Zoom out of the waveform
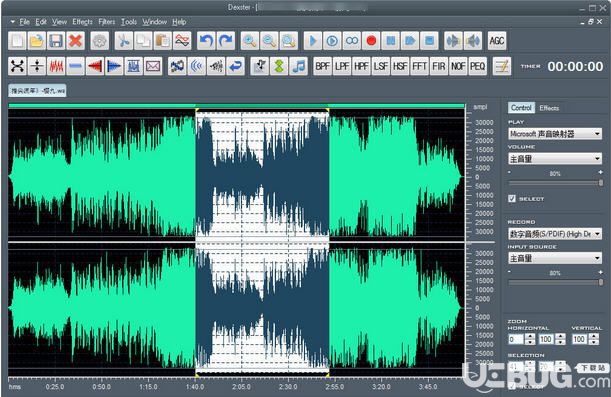 coord(269,41)
